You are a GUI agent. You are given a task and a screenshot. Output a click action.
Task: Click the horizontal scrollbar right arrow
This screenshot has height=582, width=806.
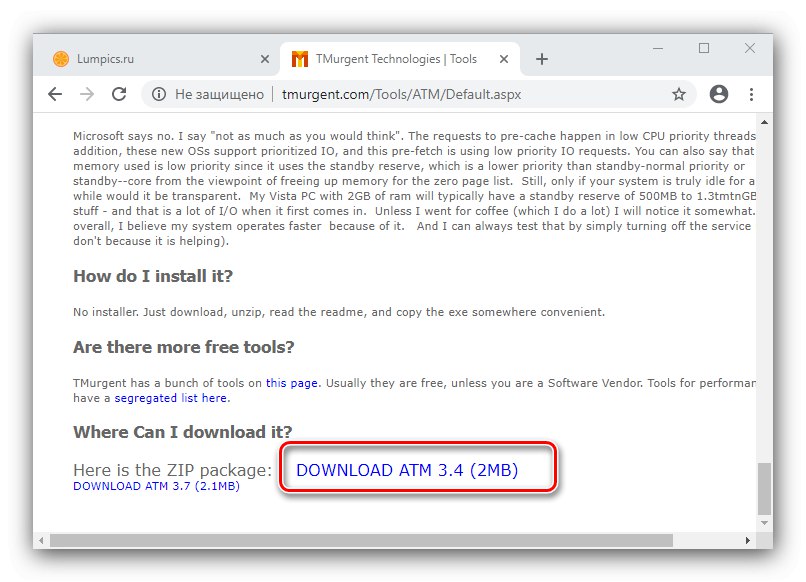(x=748, y=540)
